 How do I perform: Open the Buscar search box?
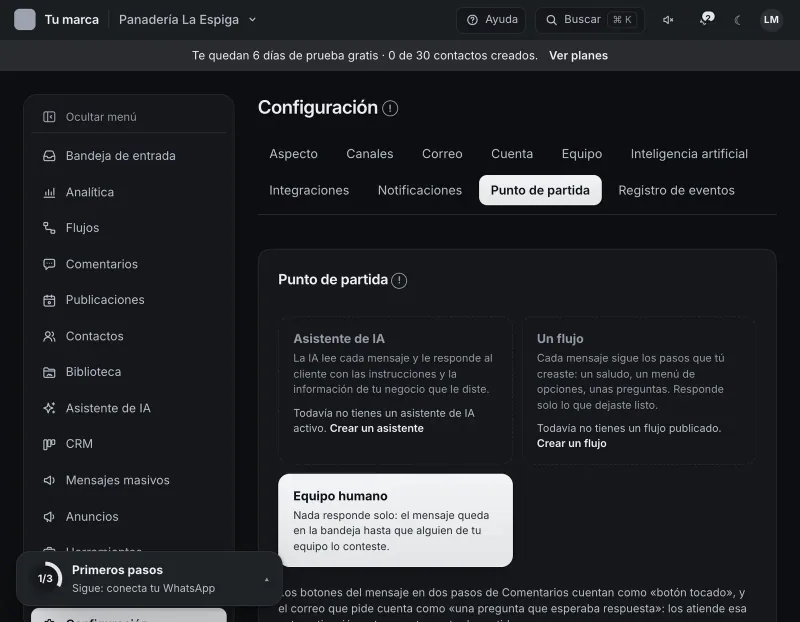[x=590, y=20]
